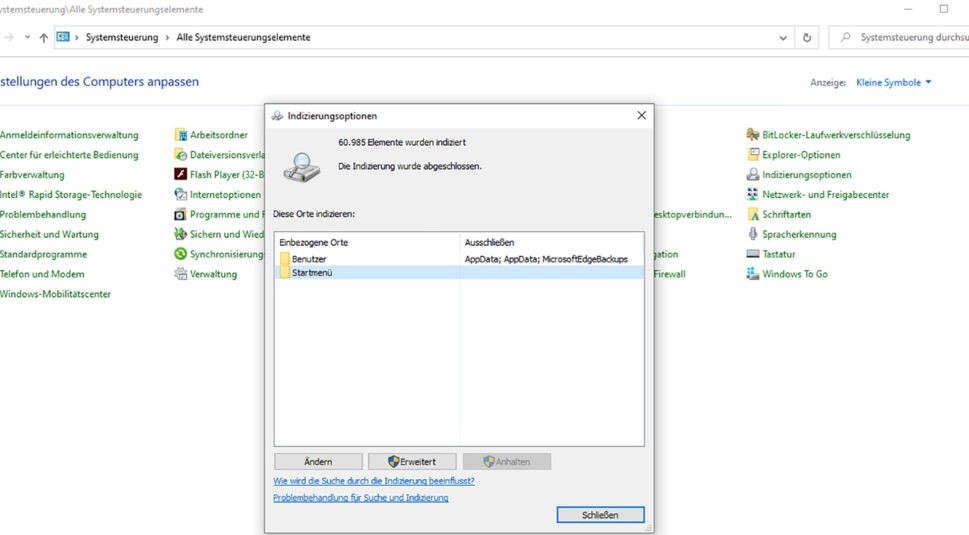969x535 pixels.
Task: Click the Internetoptionen globe icon
Action: coord(180,194)
